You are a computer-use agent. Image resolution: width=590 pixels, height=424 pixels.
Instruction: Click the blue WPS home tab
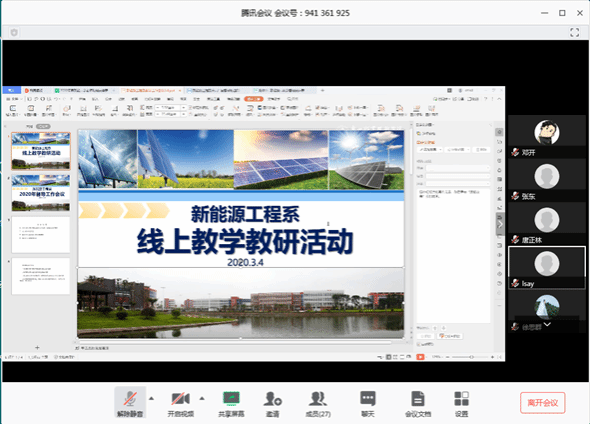[x=11, y=90]
